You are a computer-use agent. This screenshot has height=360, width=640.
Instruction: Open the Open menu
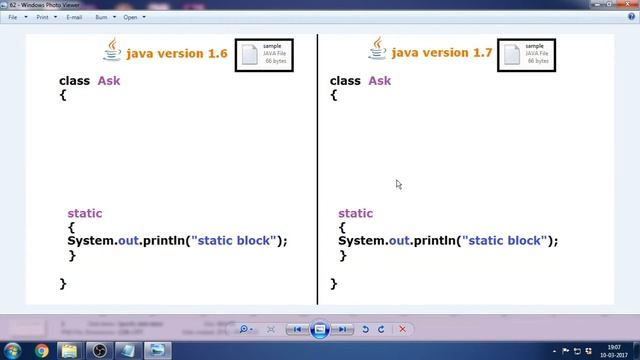pos(130,17)
